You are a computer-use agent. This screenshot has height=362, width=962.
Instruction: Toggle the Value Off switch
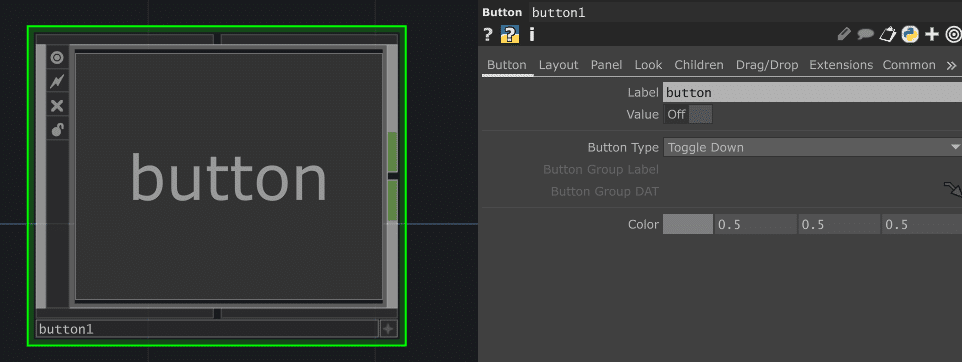(688, 115)
